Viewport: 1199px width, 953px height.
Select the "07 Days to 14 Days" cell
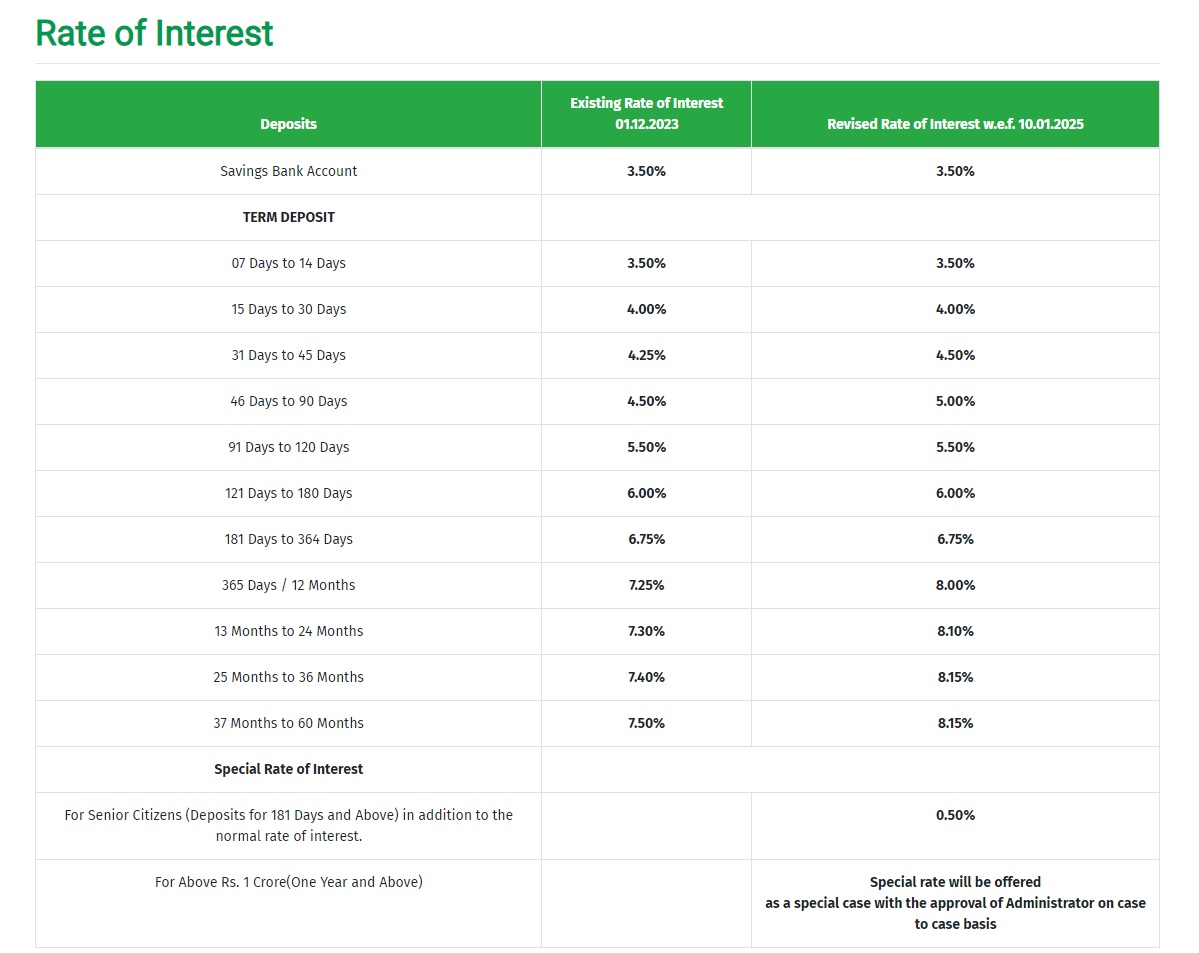288,263
